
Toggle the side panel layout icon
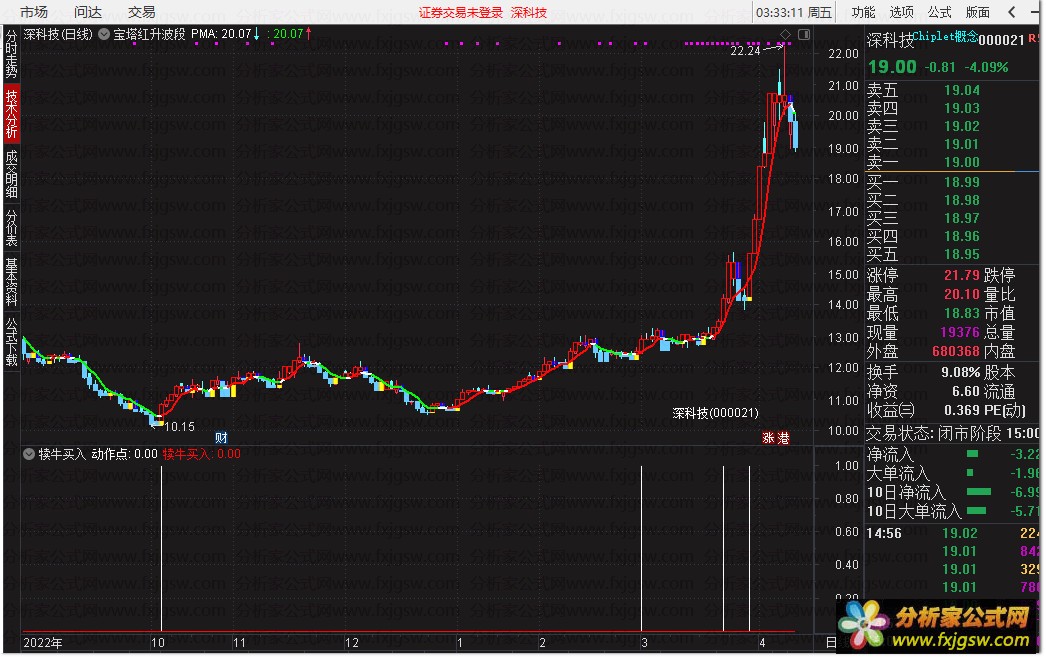(x=804, y=34)
